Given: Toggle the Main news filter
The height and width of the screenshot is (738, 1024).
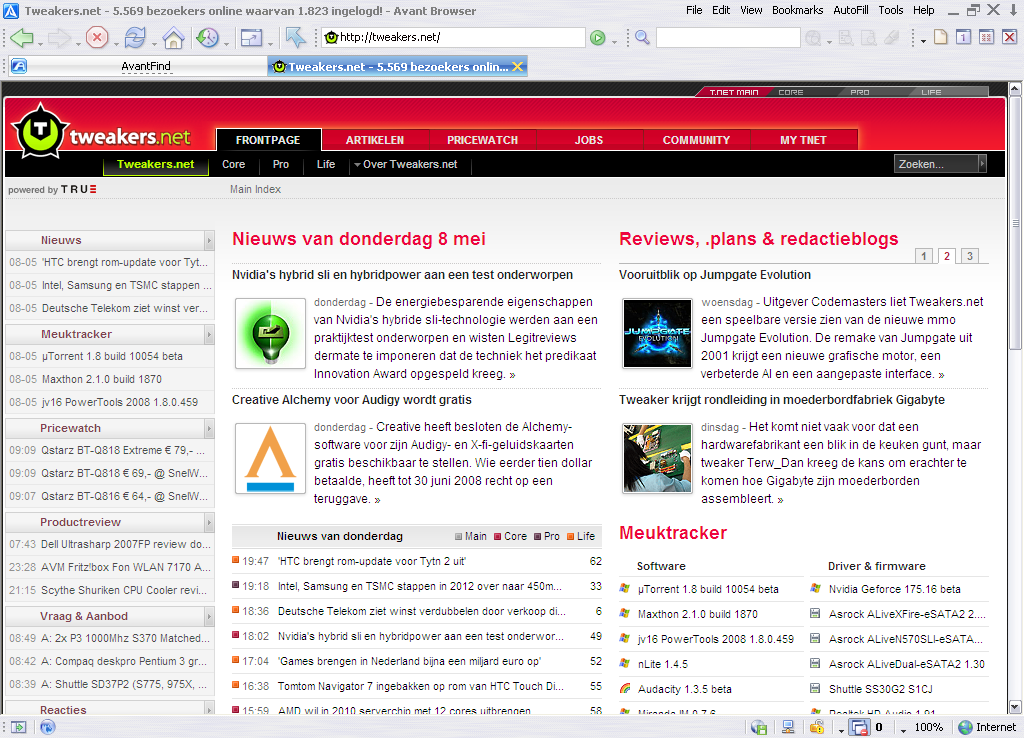Looking at the screenshot, I should tap(470, 536).
